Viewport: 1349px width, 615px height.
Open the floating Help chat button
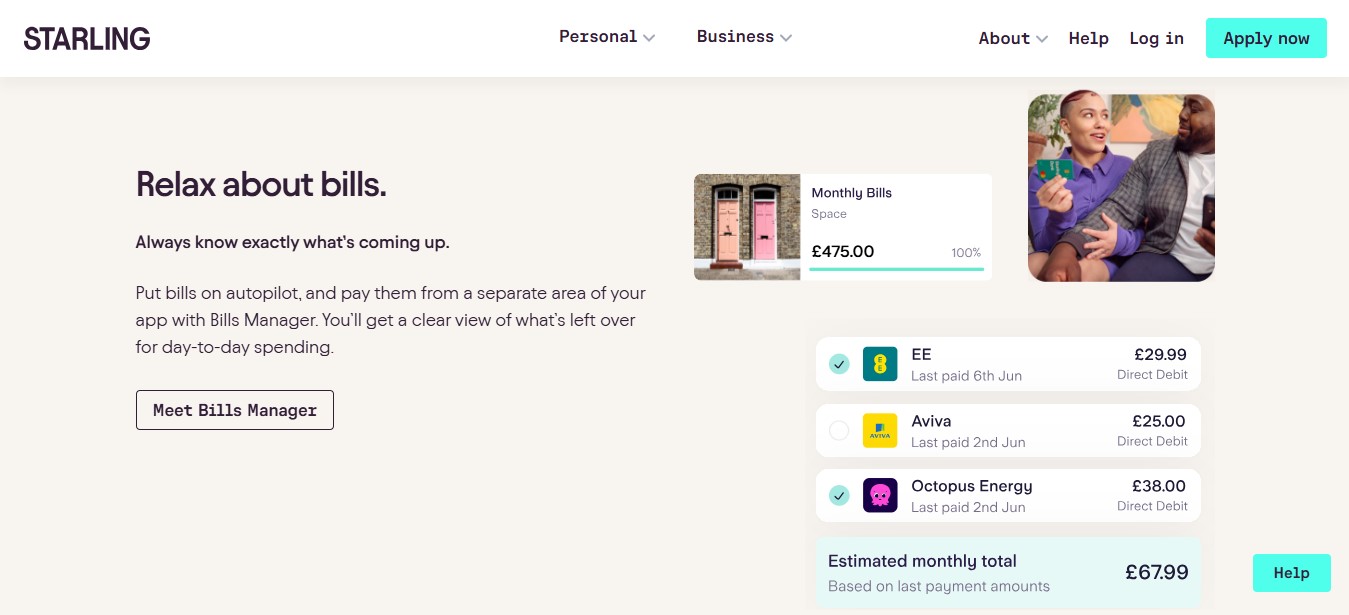[1291, 573]
